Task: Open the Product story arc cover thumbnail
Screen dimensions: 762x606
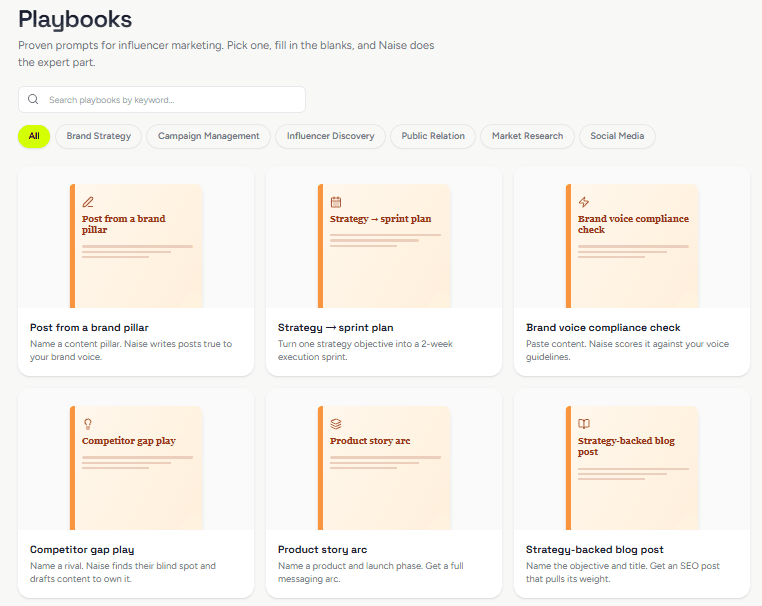Action: (384, 468)
